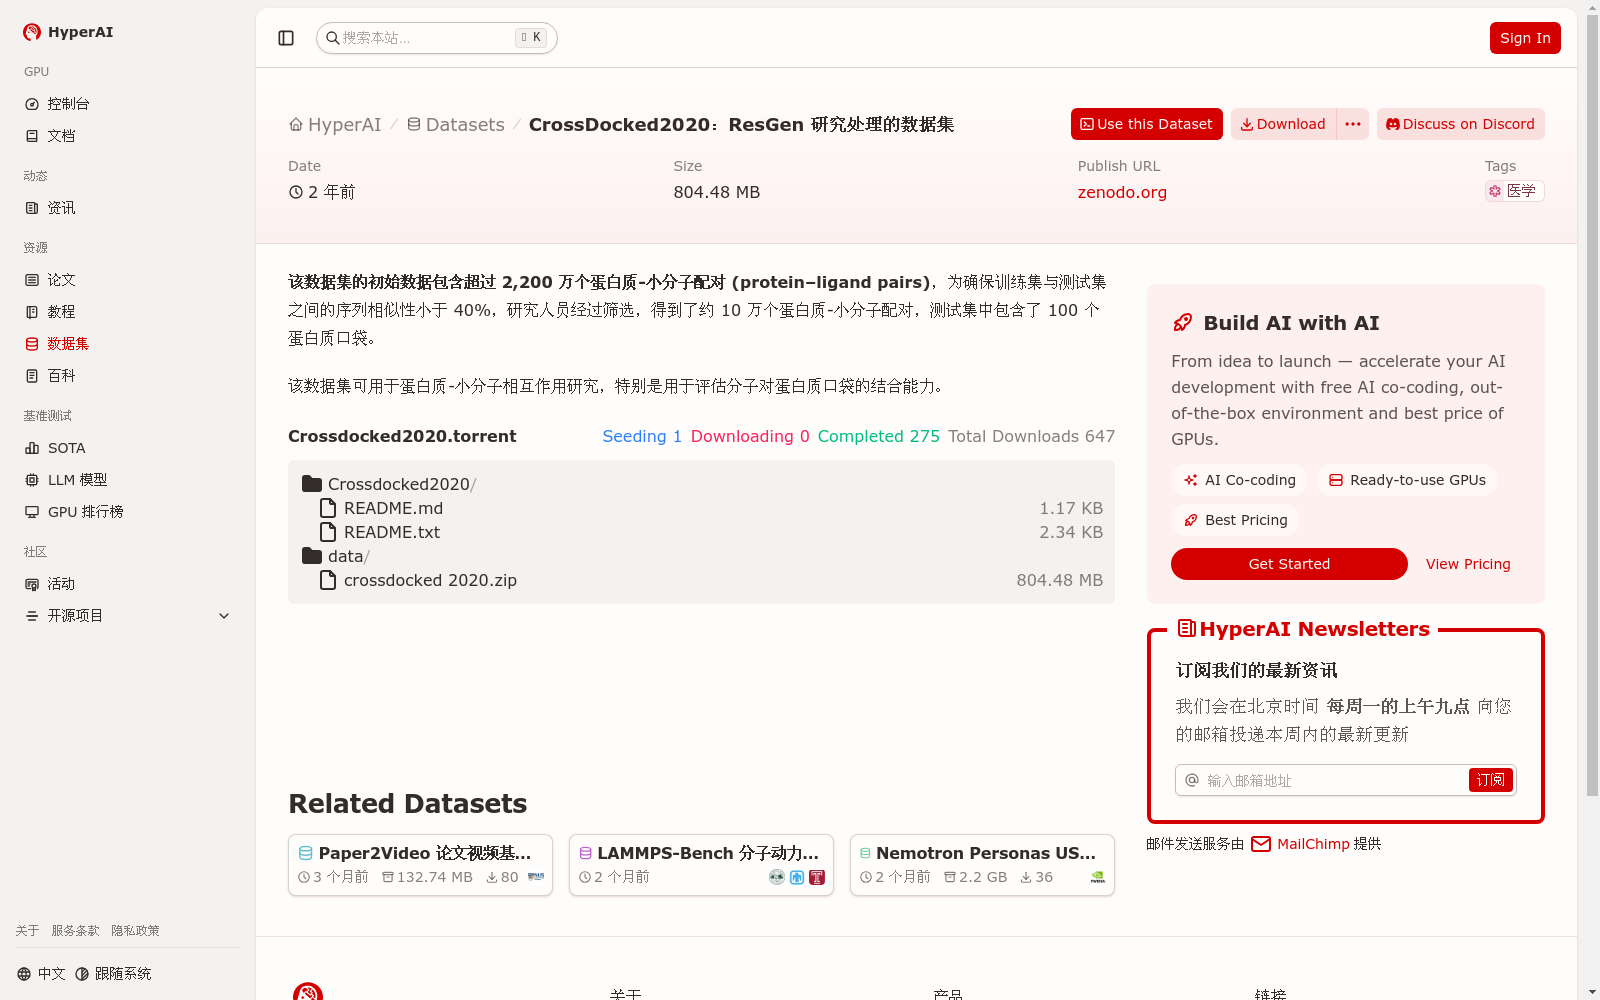Click the Get Started button
1600x1000 pixels.
tap(1289, 564)
